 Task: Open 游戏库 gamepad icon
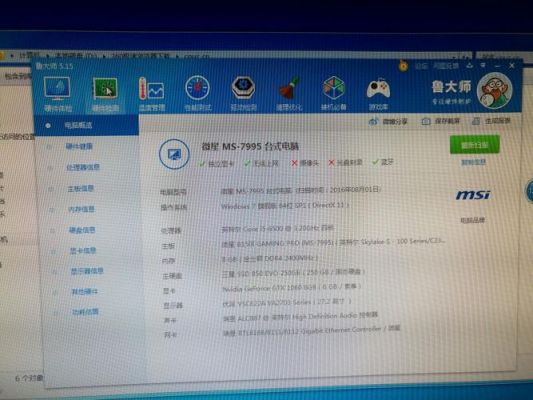click(378, 89)
